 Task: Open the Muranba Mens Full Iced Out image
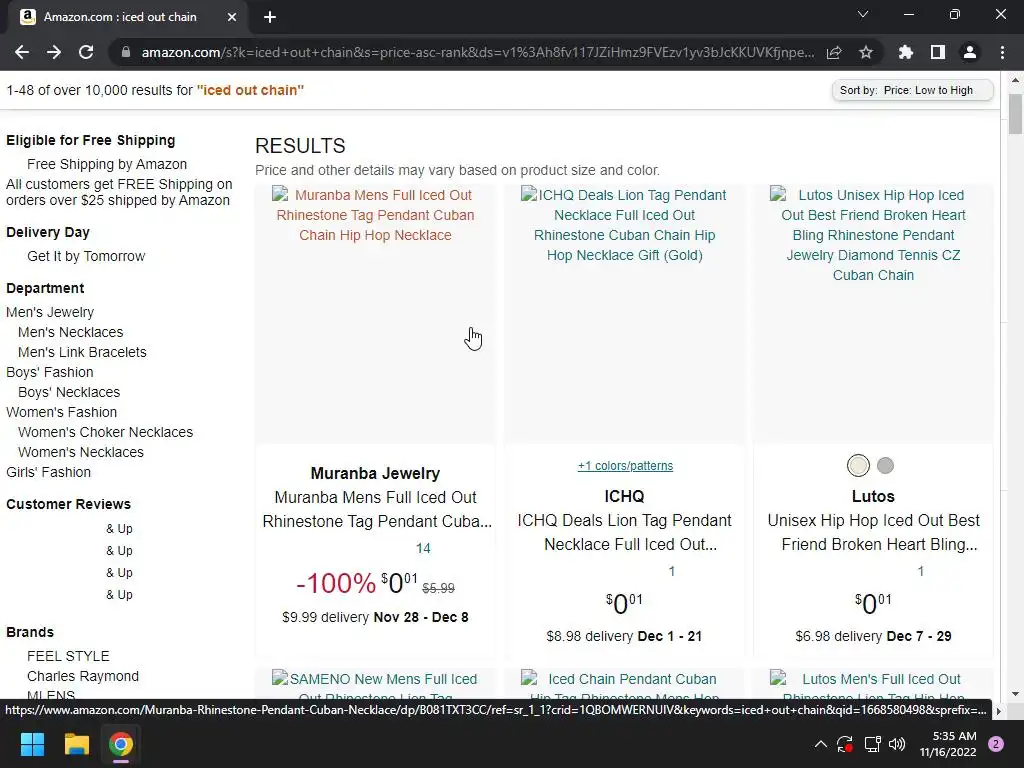click(x=375, y=313)
